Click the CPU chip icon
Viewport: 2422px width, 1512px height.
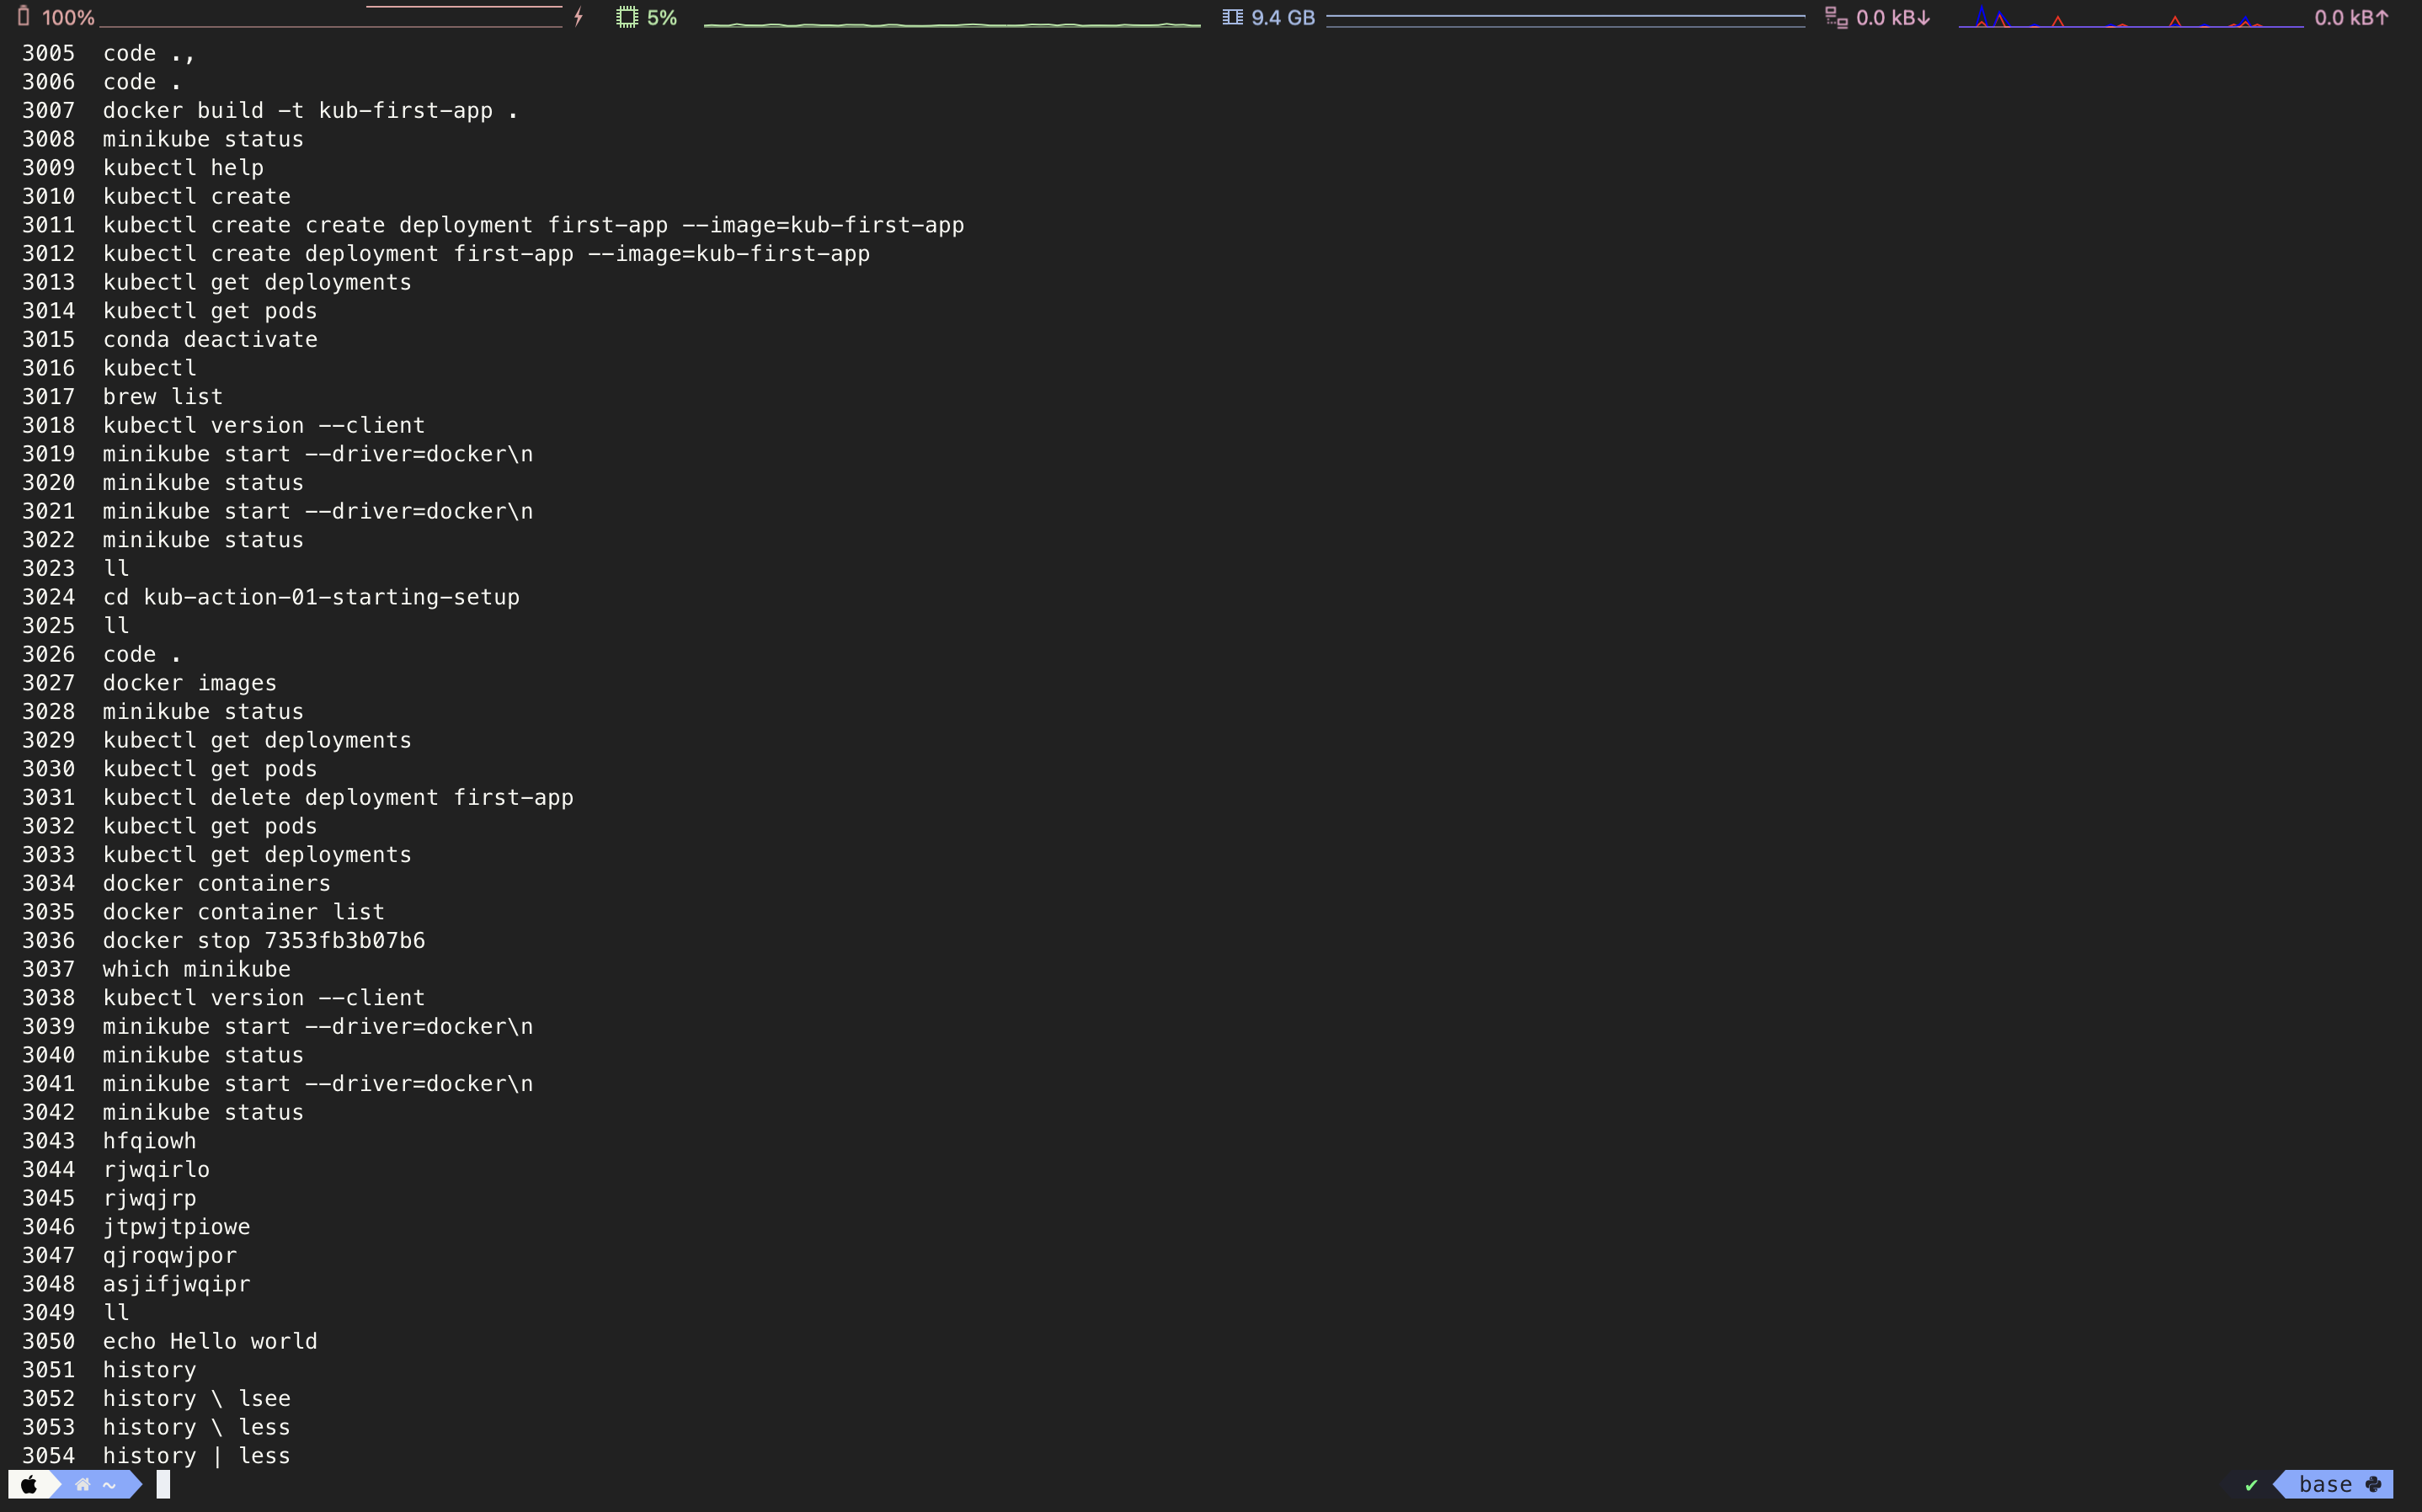tap(627, 17)
